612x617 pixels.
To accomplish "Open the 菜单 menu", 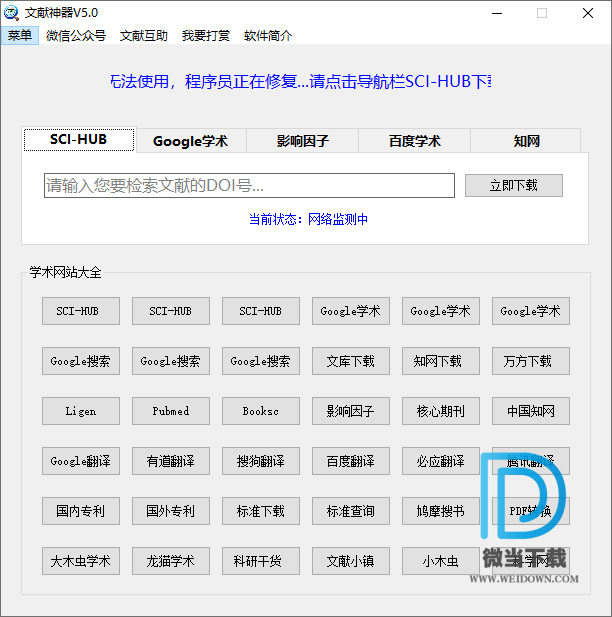I will point(20,36).
